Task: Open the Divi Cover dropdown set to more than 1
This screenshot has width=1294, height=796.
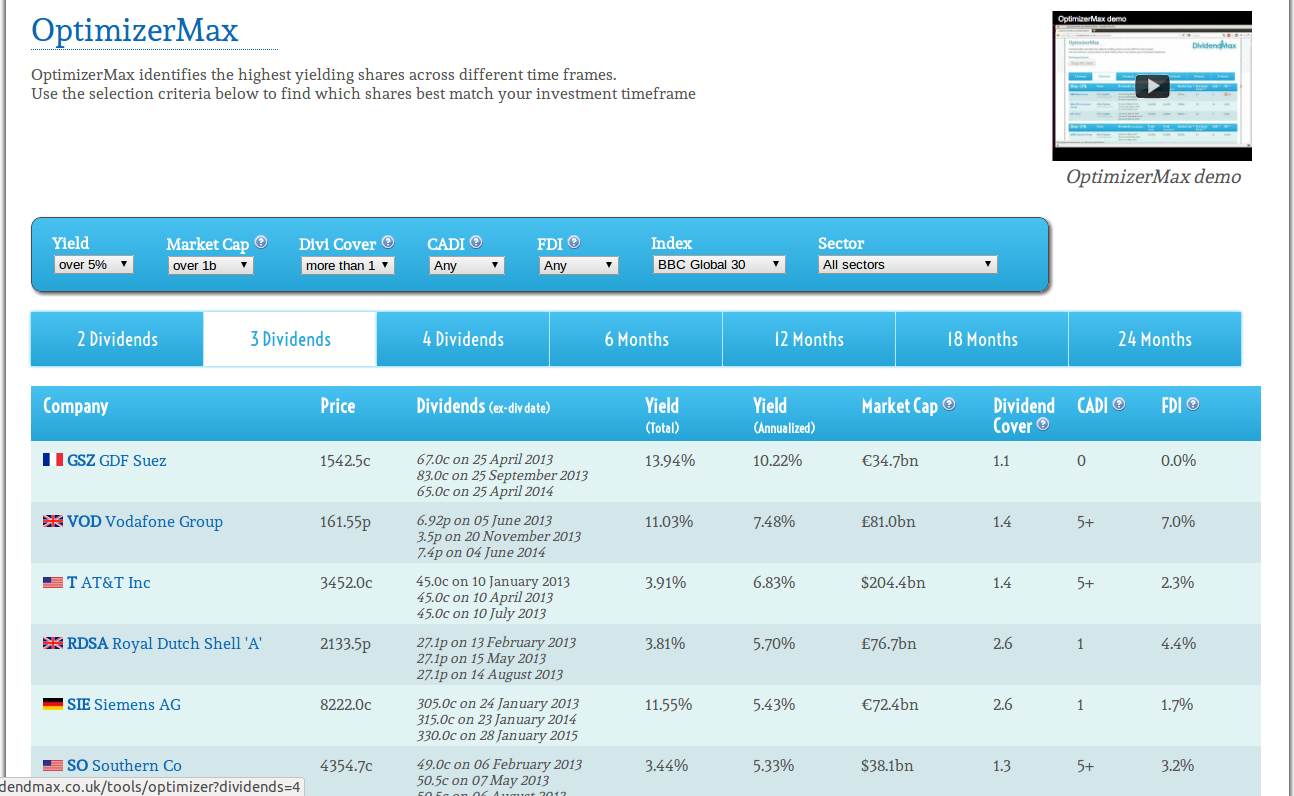Action: pos(348,265)
